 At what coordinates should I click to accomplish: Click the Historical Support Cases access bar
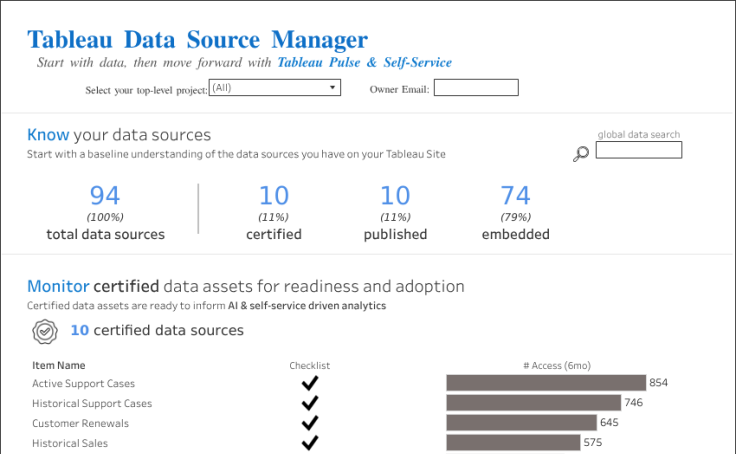[533, 403]
